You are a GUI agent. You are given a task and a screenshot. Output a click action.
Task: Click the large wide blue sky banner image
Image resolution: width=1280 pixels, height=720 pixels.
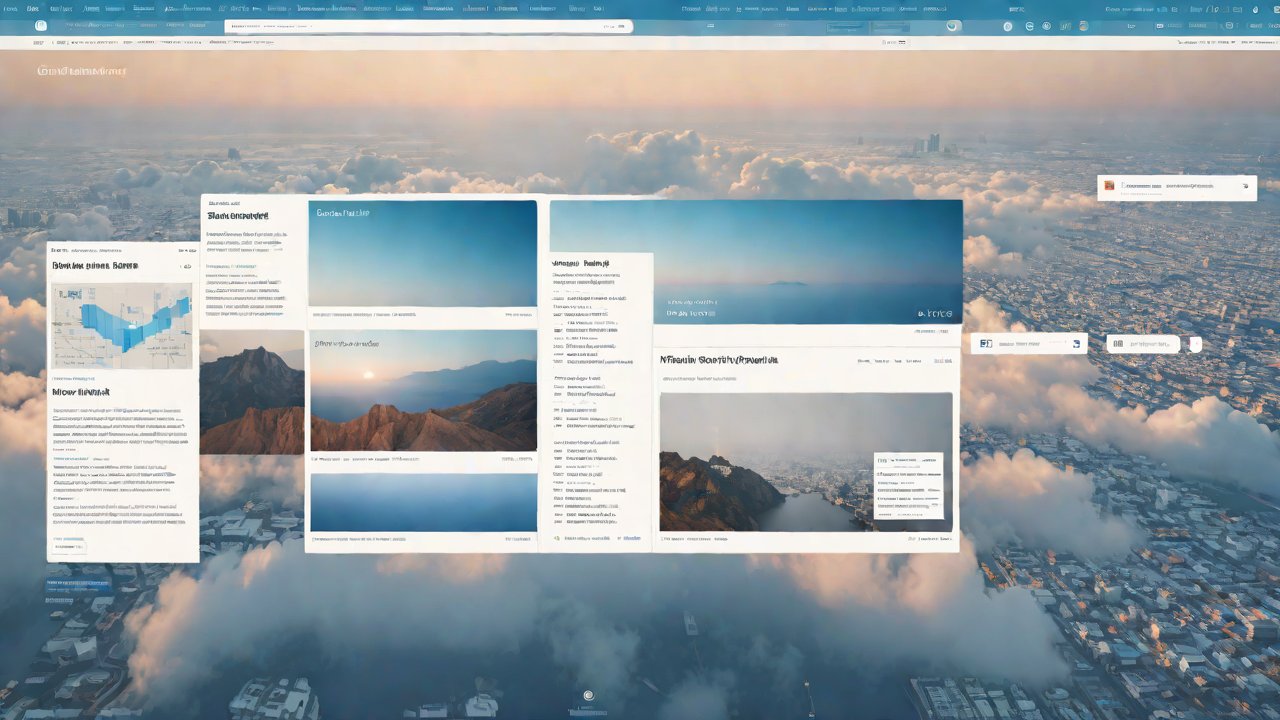[756, 261]
